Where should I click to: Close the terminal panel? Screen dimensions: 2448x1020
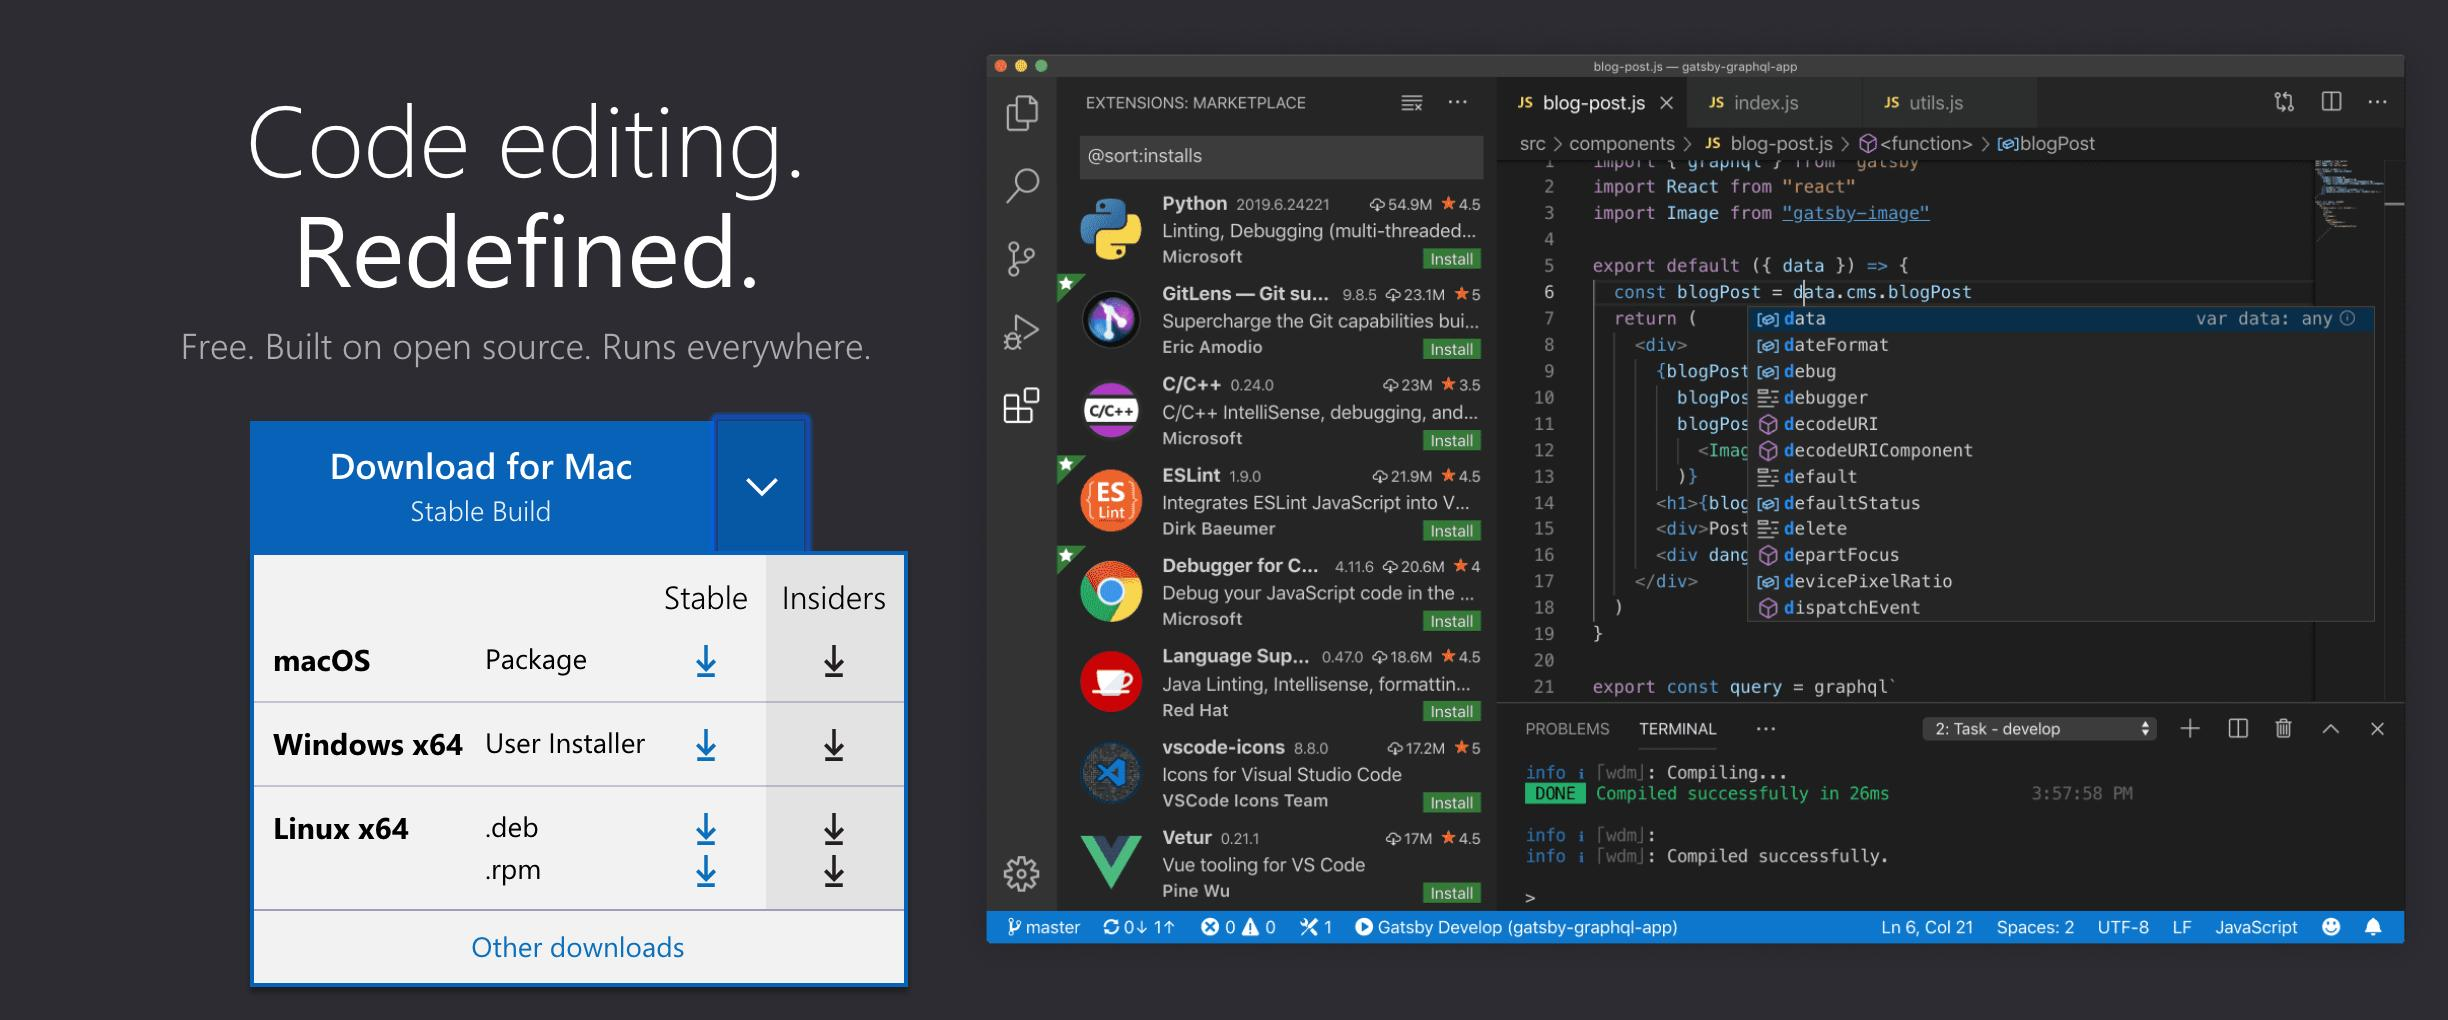pyautogui.click(x=2377, y=729)
